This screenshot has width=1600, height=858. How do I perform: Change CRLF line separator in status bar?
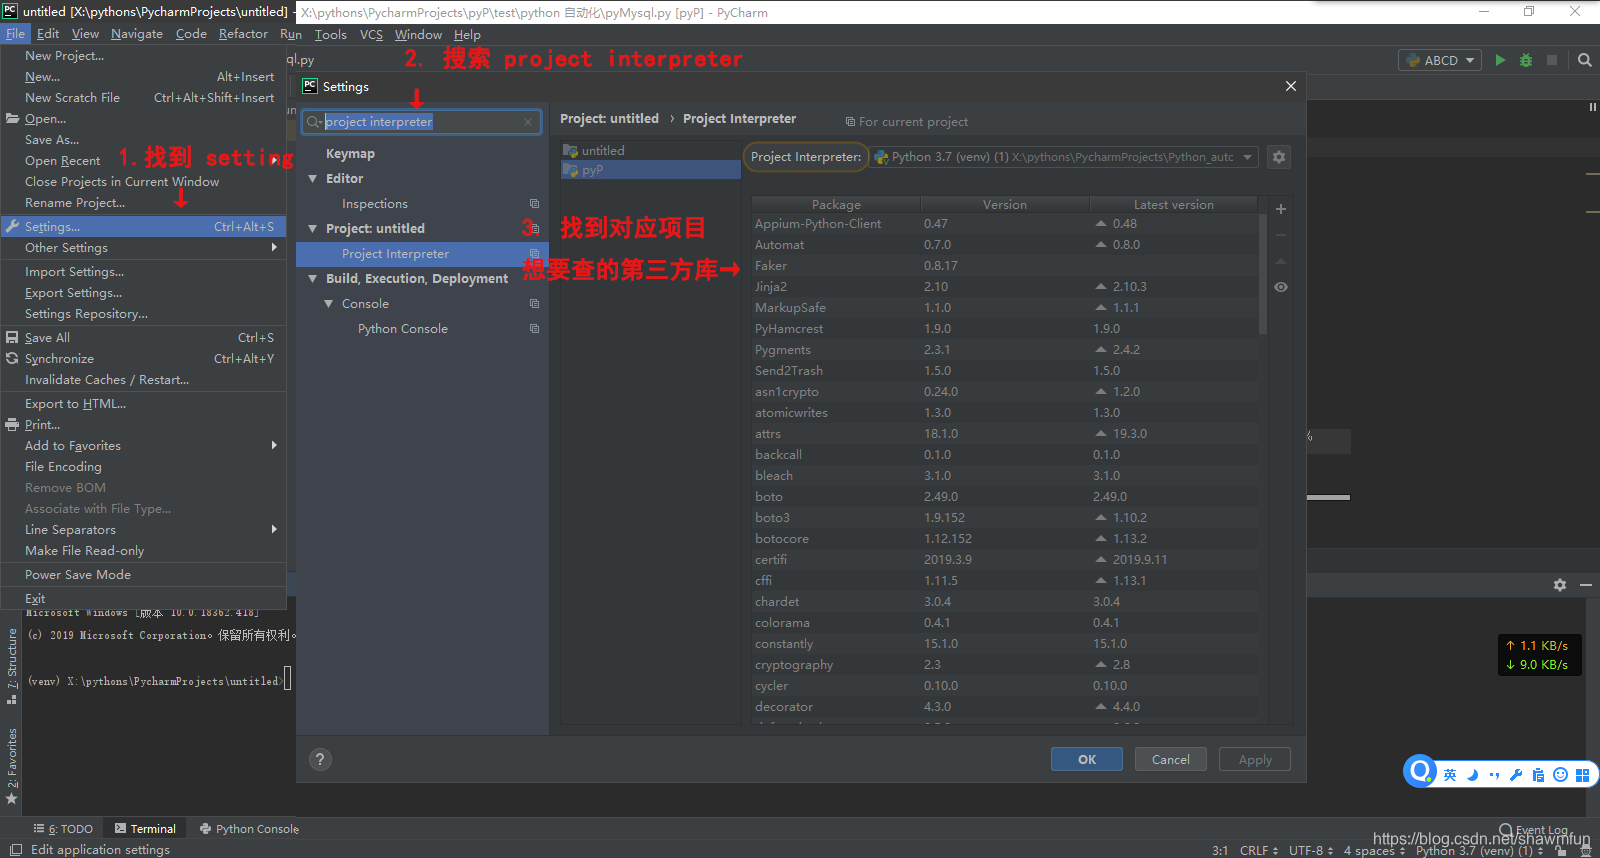1259,850
